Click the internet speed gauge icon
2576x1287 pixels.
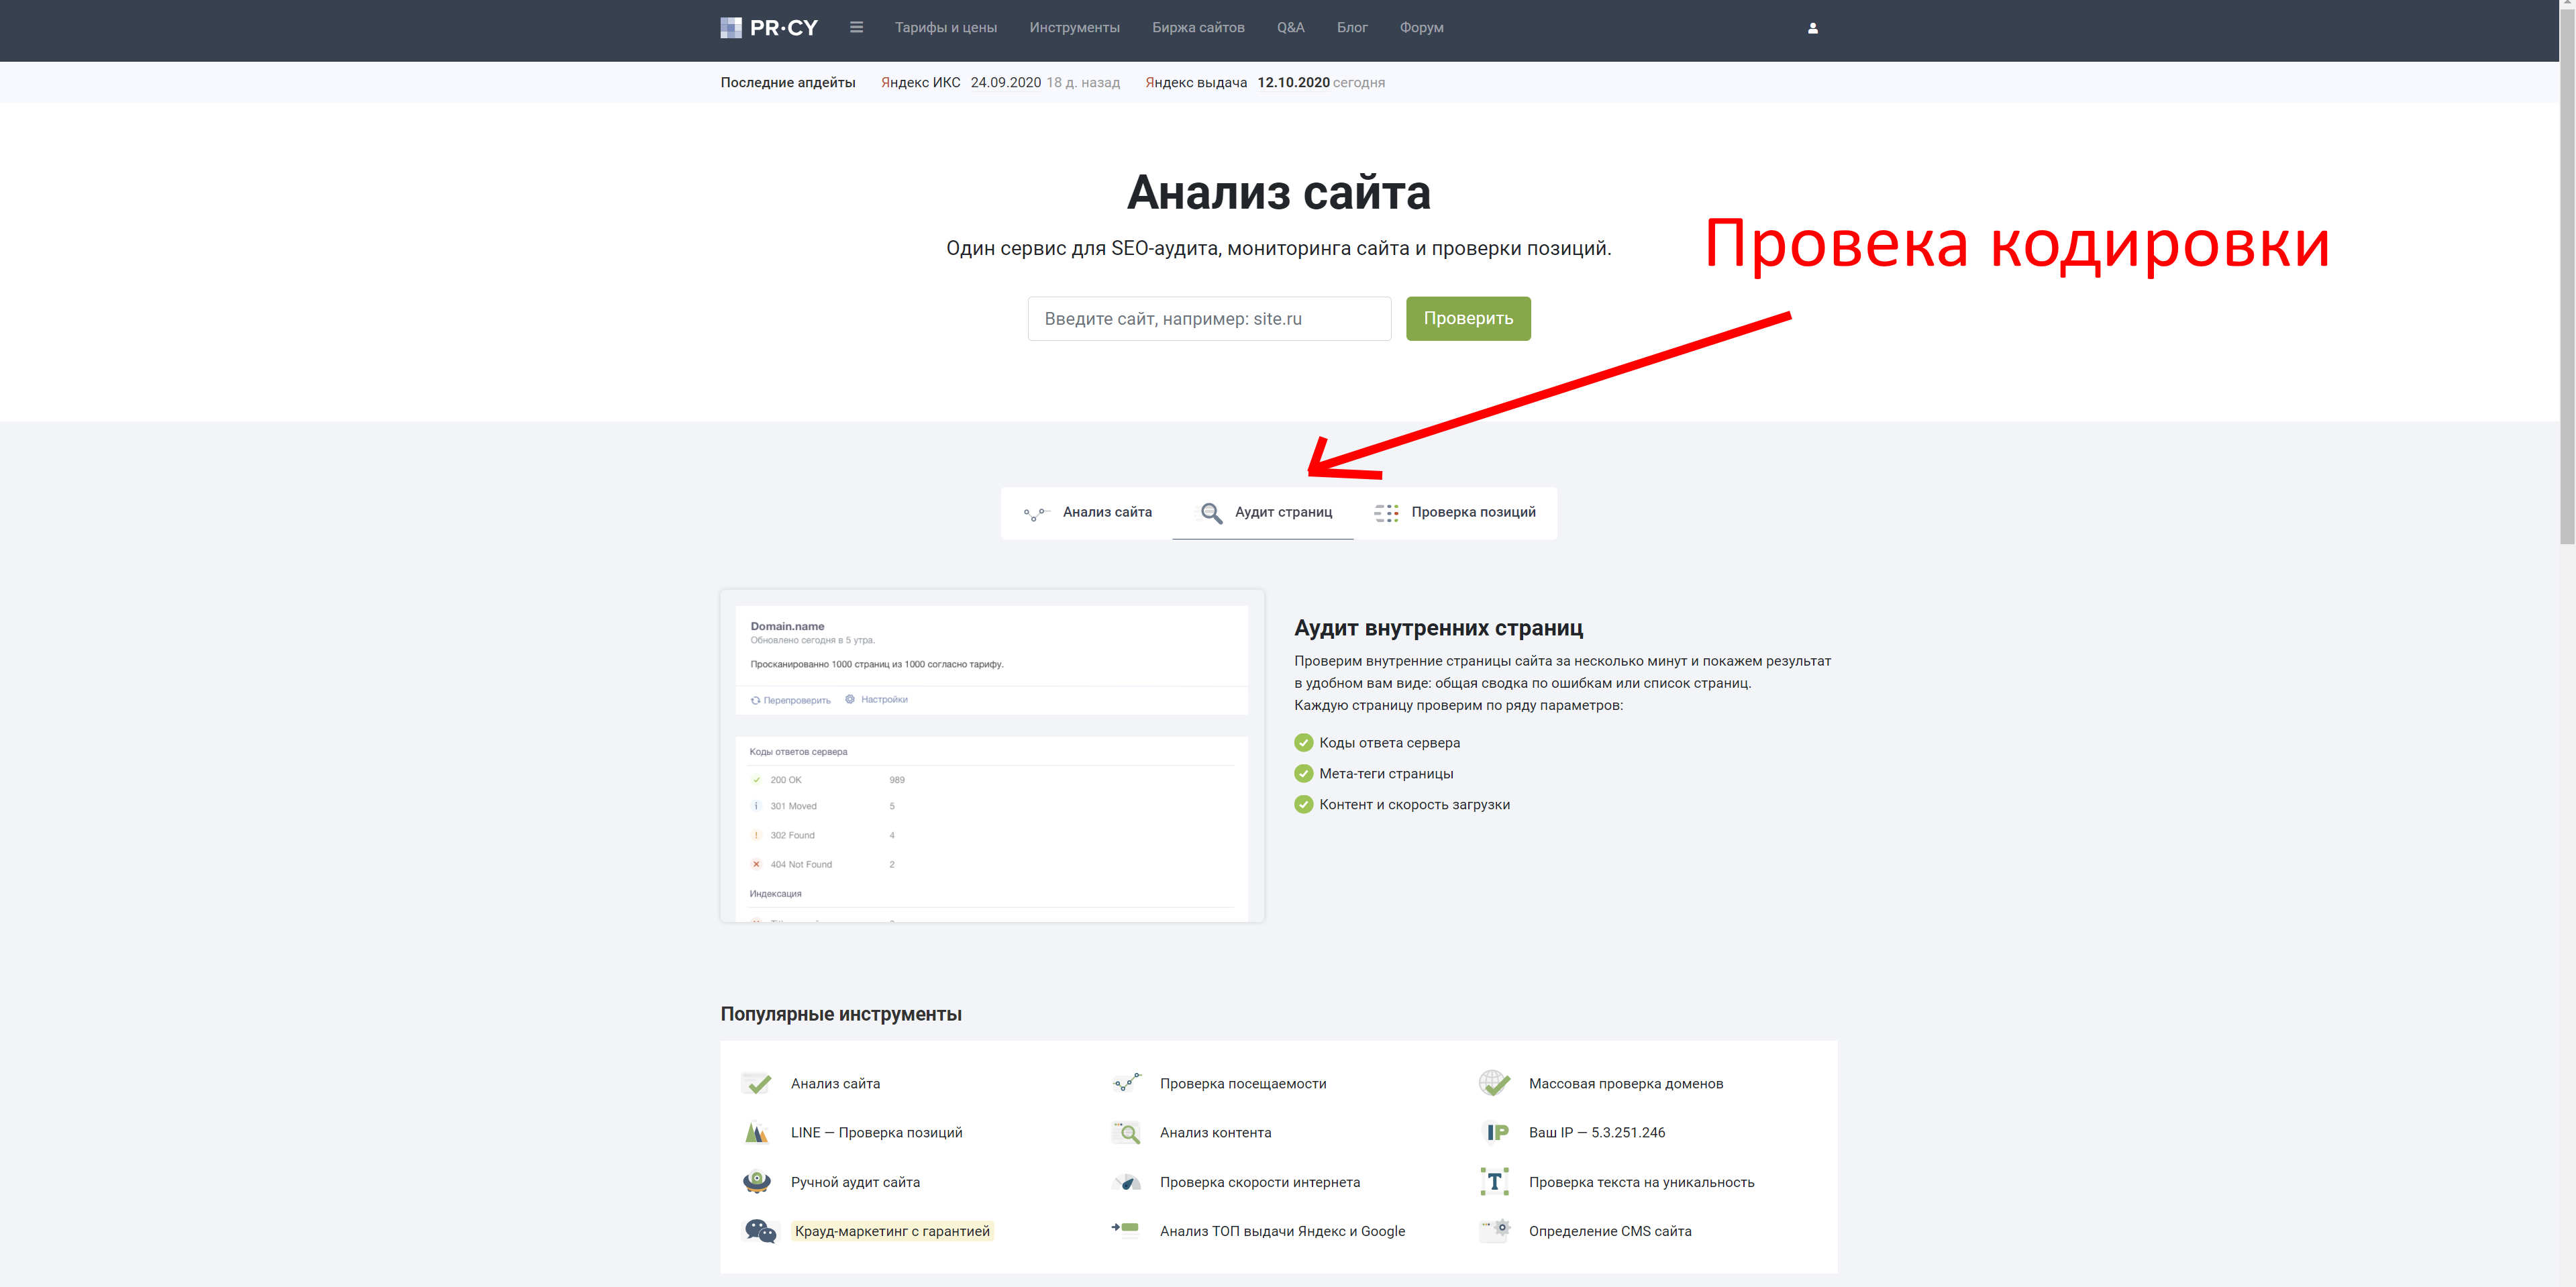(x=1127, y=1182)
